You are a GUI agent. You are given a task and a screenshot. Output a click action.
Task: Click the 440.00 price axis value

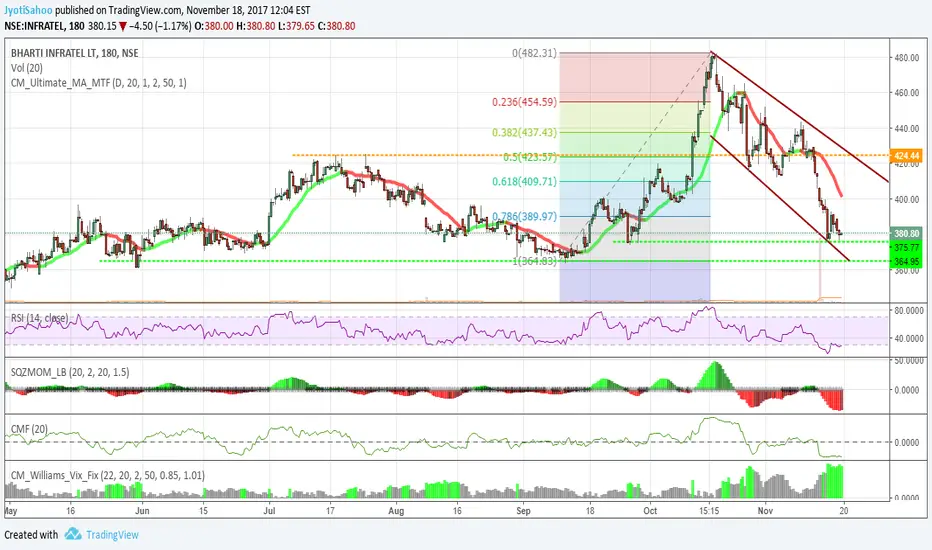click(x=906, y=128)
